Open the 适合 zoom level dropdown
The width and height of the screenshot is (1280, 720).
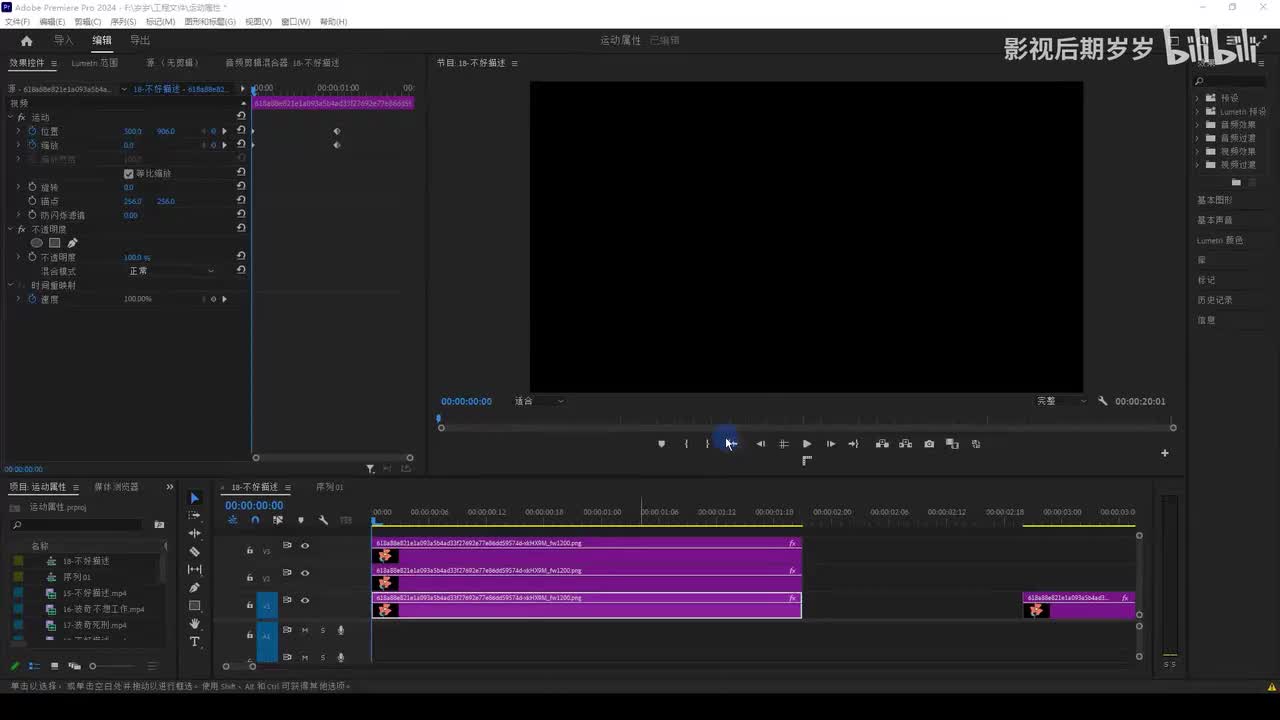(540, 401)
